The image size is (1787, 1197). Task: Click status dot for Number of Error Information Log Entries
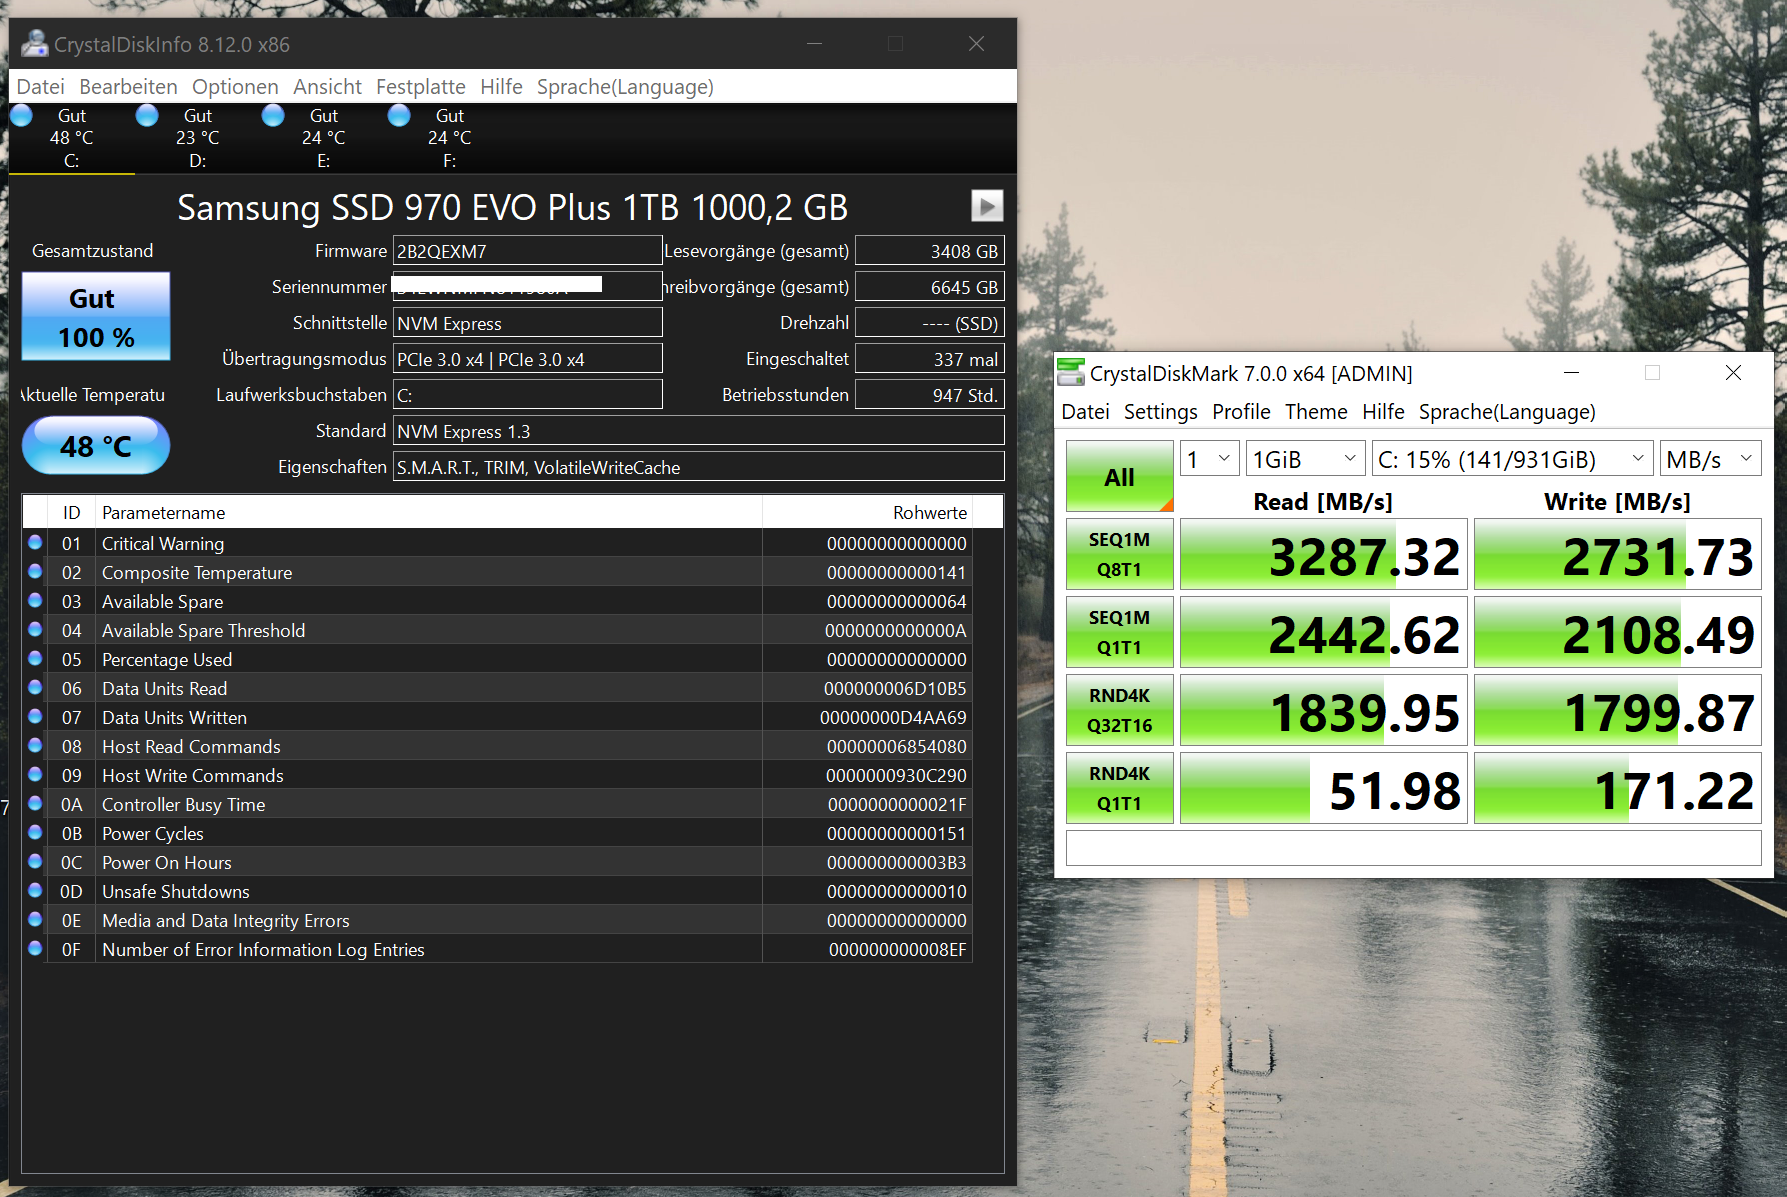35,948
